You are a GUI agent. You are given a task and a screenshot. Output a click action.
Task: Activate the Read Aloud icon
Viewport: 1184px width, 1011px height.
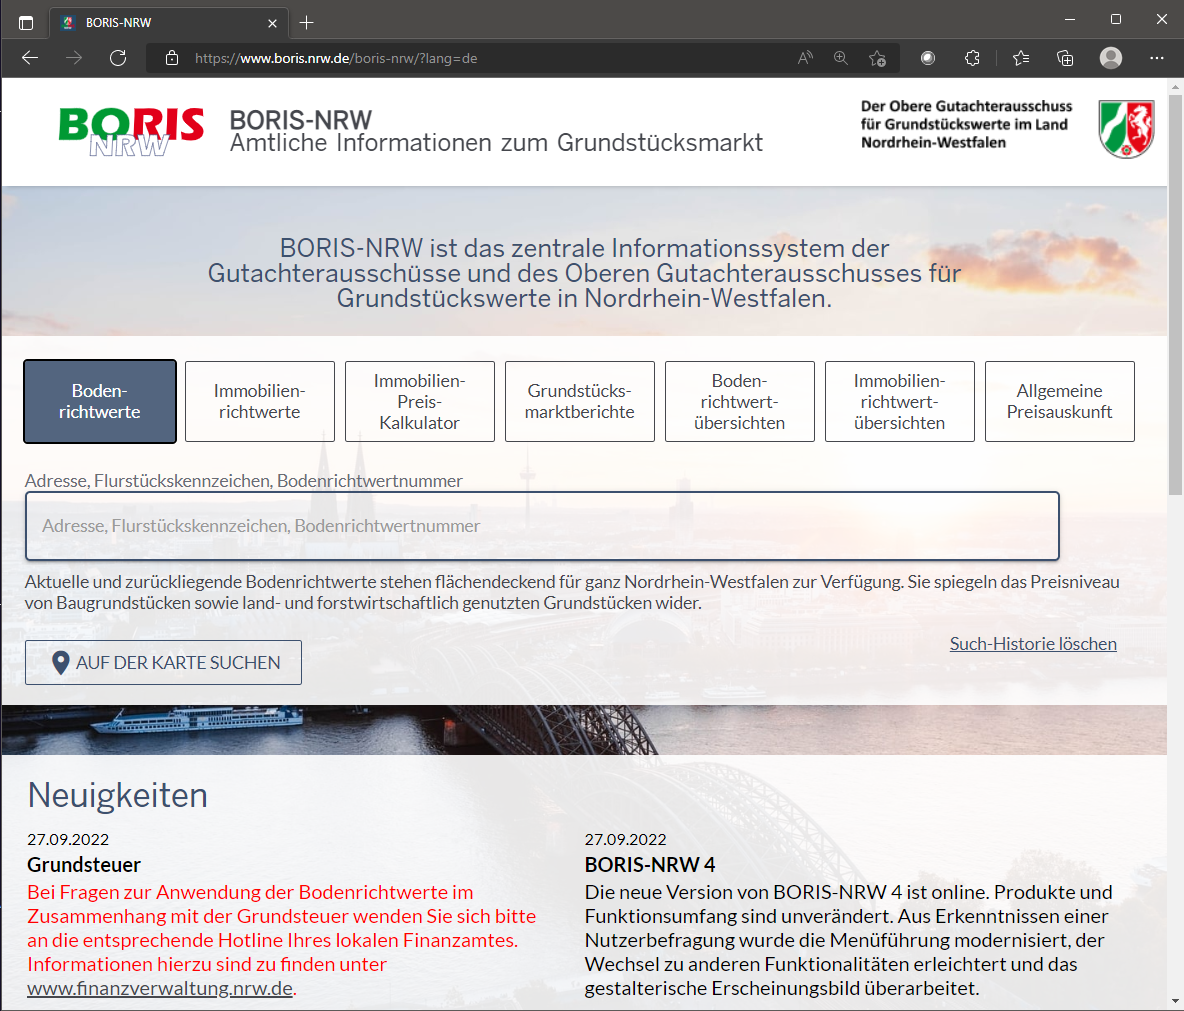pyautogui.click(x=805, y=58)
